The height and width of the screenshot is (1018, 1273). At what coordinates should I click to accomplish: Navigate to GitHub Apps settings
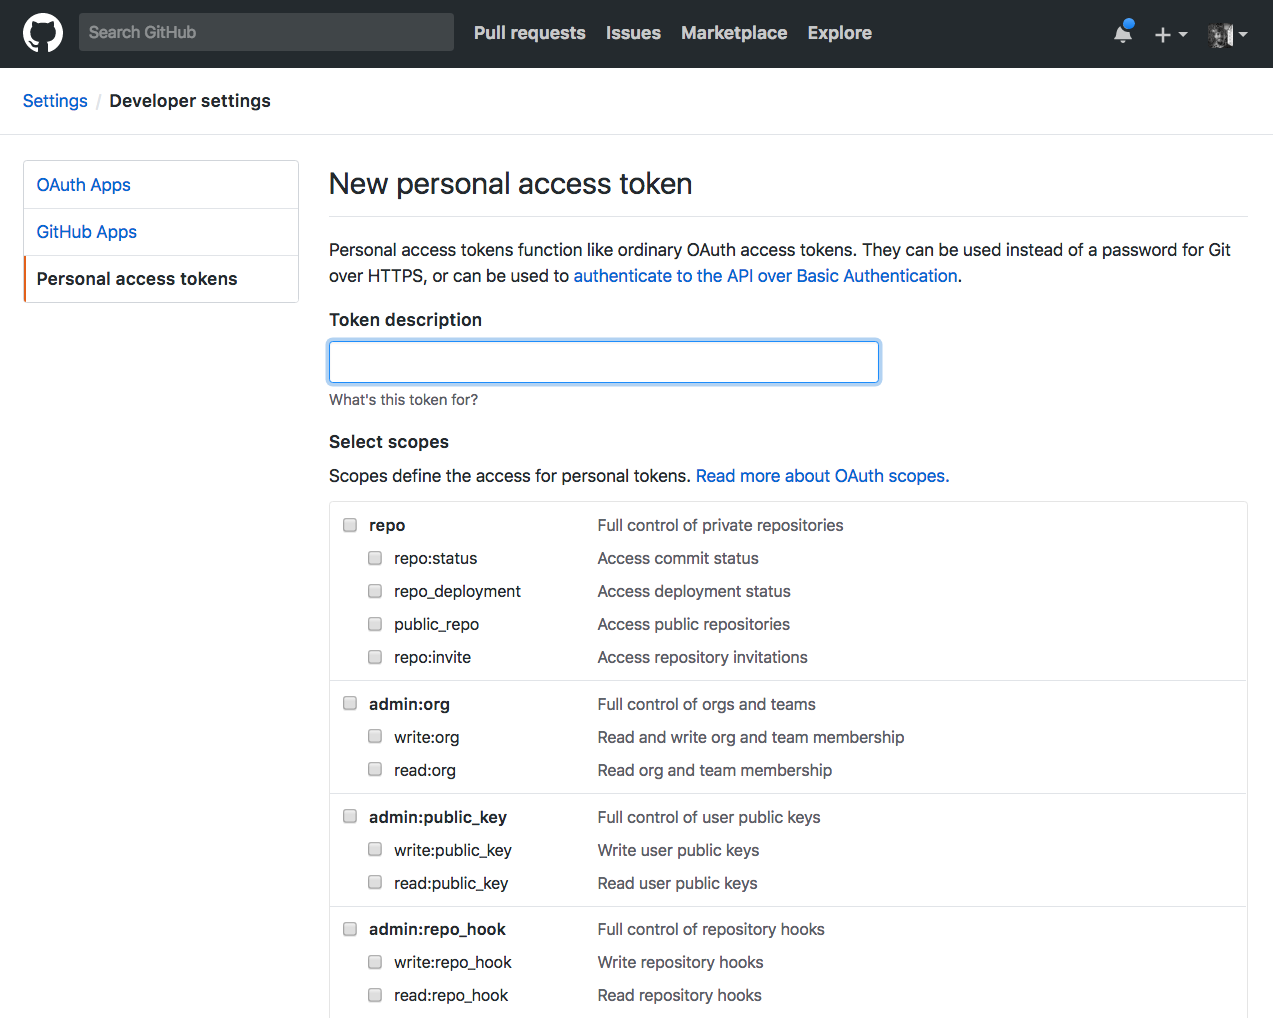coord(86,231)
